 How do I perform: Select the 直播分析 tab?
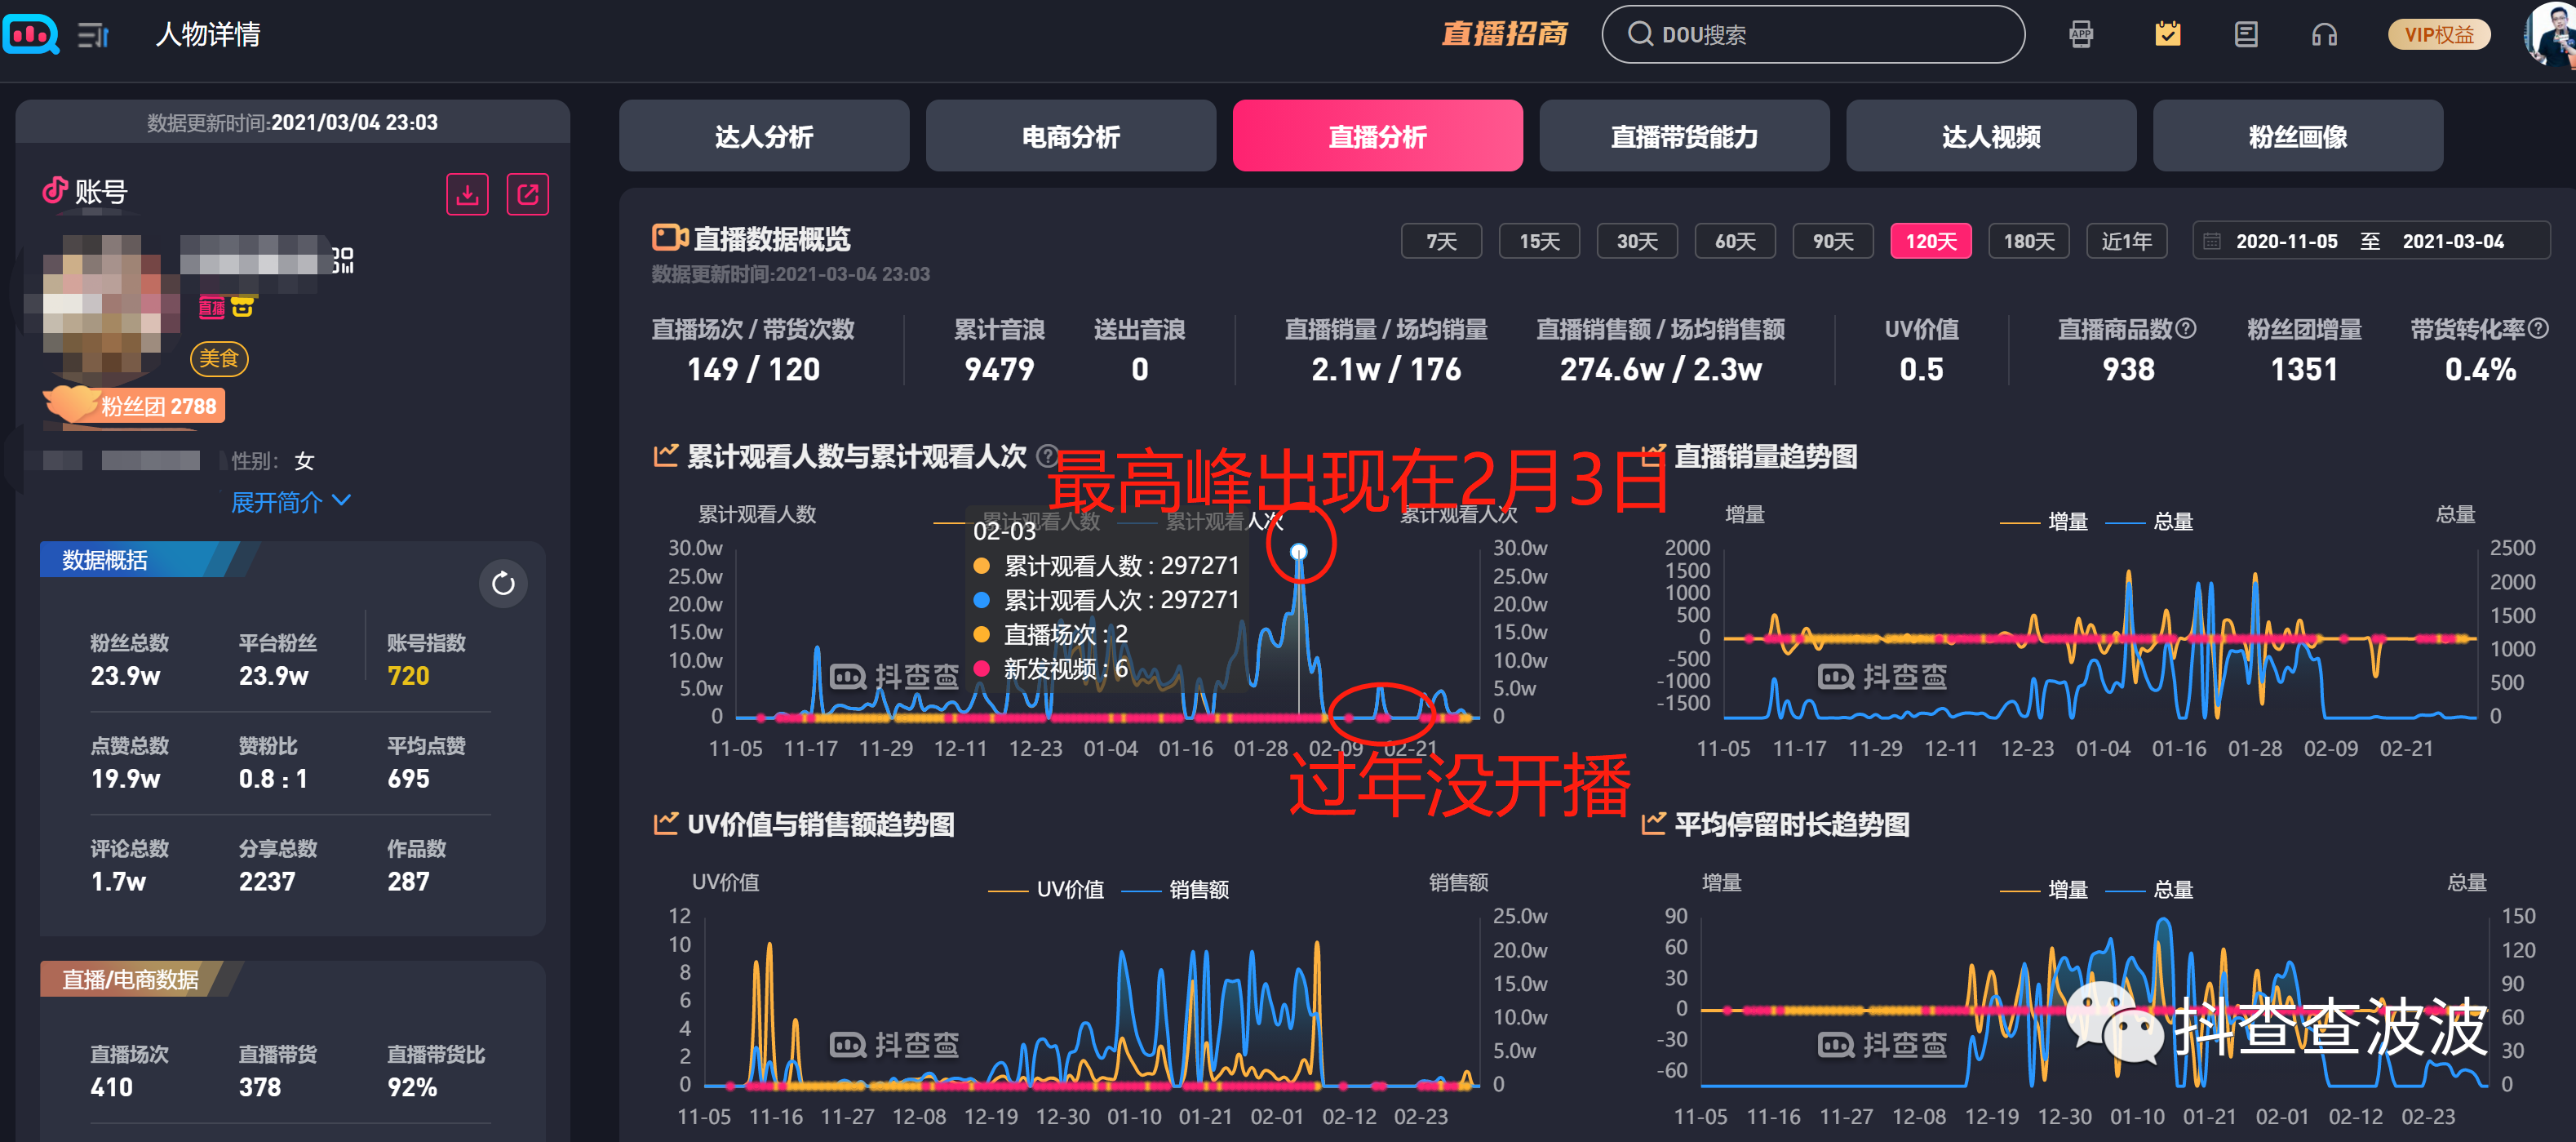coord(1377,136)
